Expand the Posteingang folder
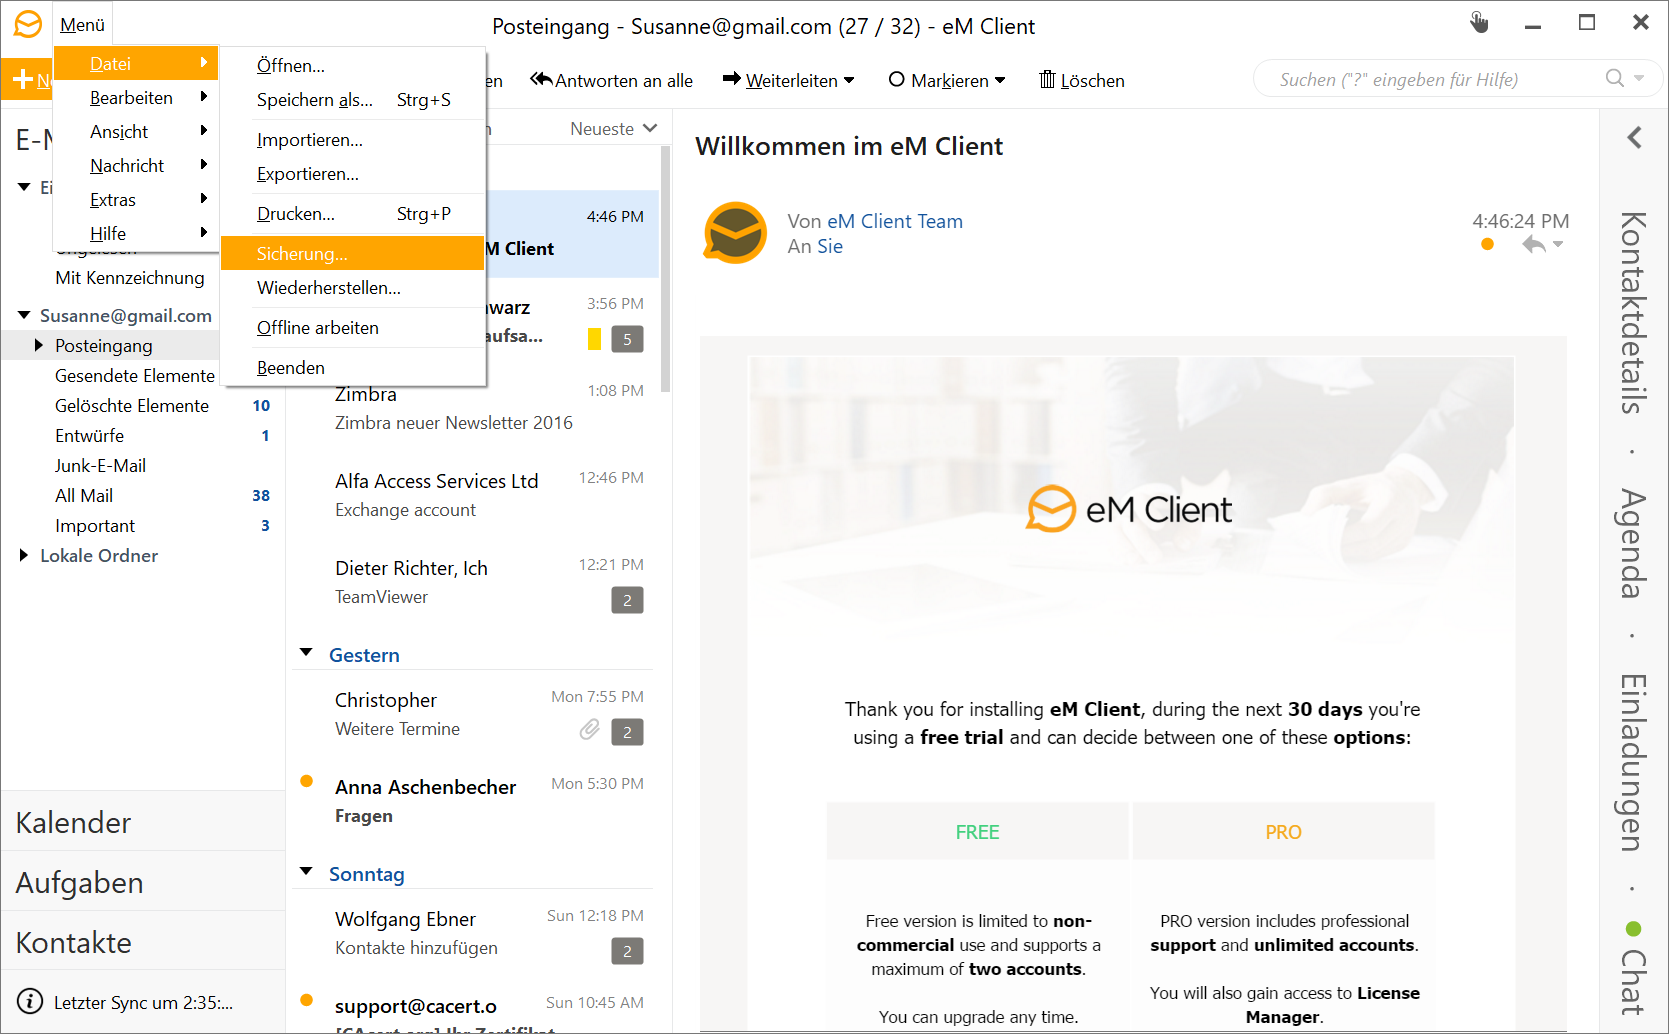 click(x=39, y=345)
